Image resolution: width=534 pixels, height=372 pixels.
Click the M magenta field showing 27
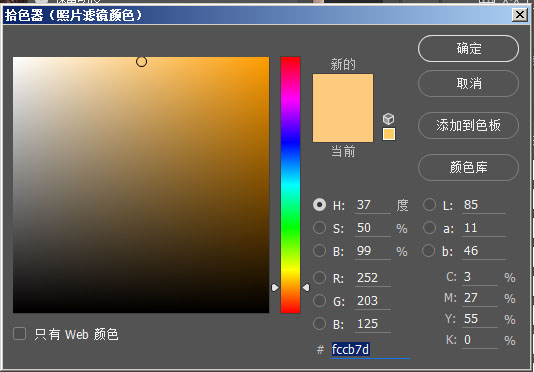[x=480, y=298]
